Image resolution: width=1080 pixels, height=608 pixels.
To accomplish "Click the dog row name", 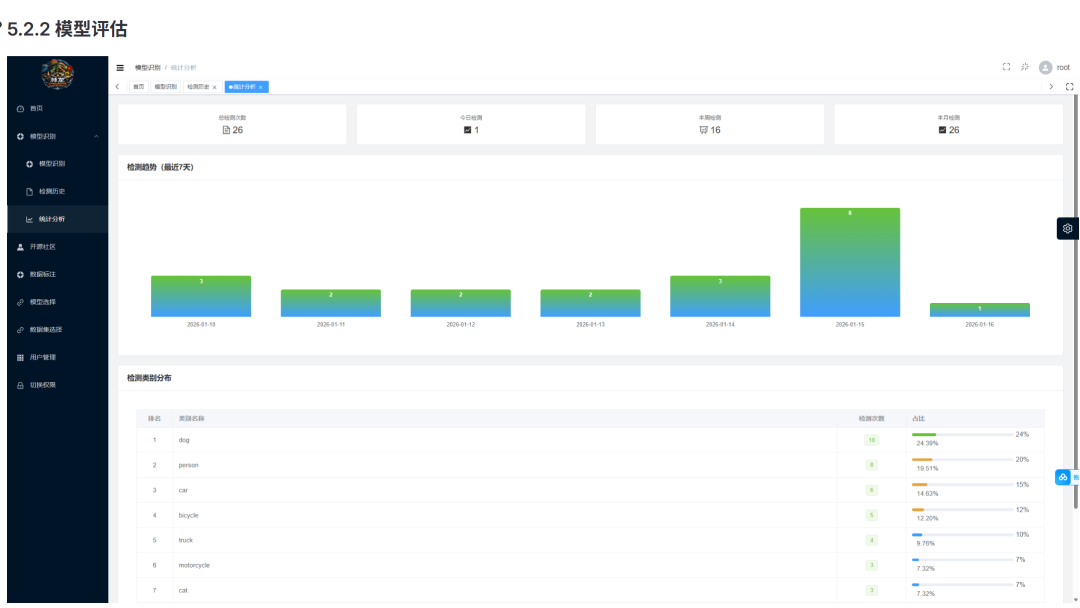I will (184, 440).
